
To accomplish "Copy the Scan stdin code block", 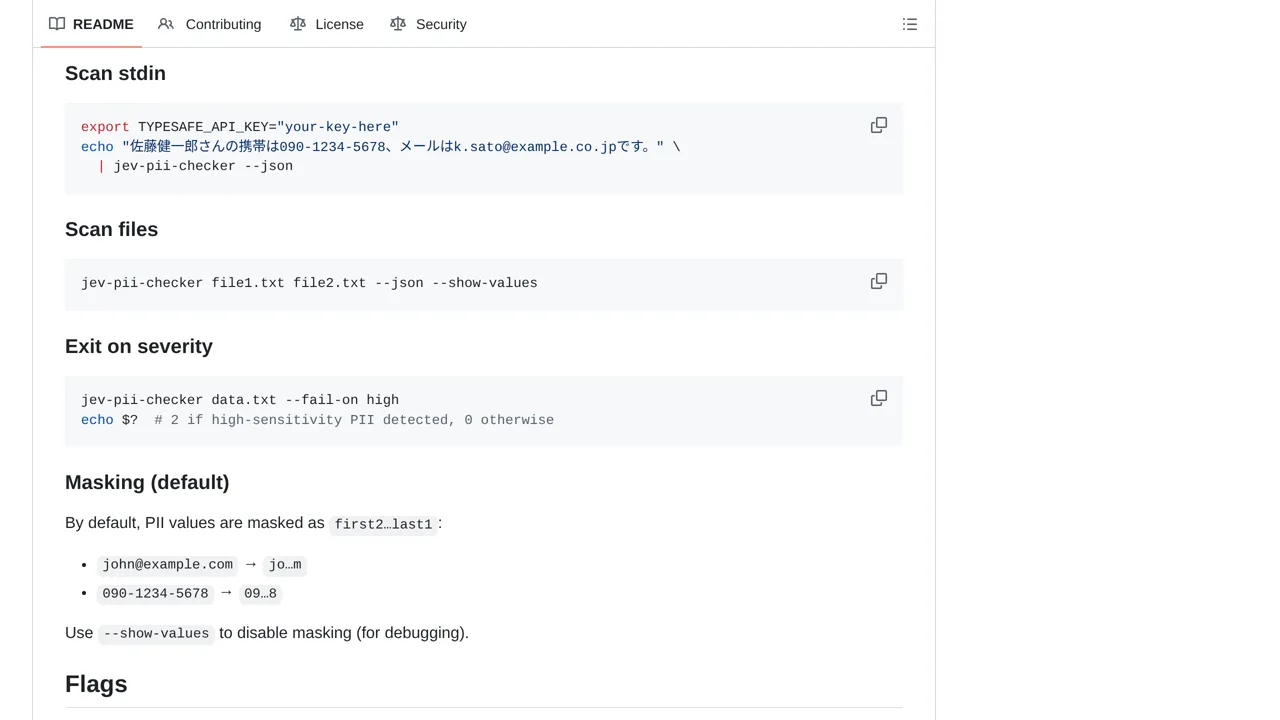I will pyautogui.click(x=879, y=125).
